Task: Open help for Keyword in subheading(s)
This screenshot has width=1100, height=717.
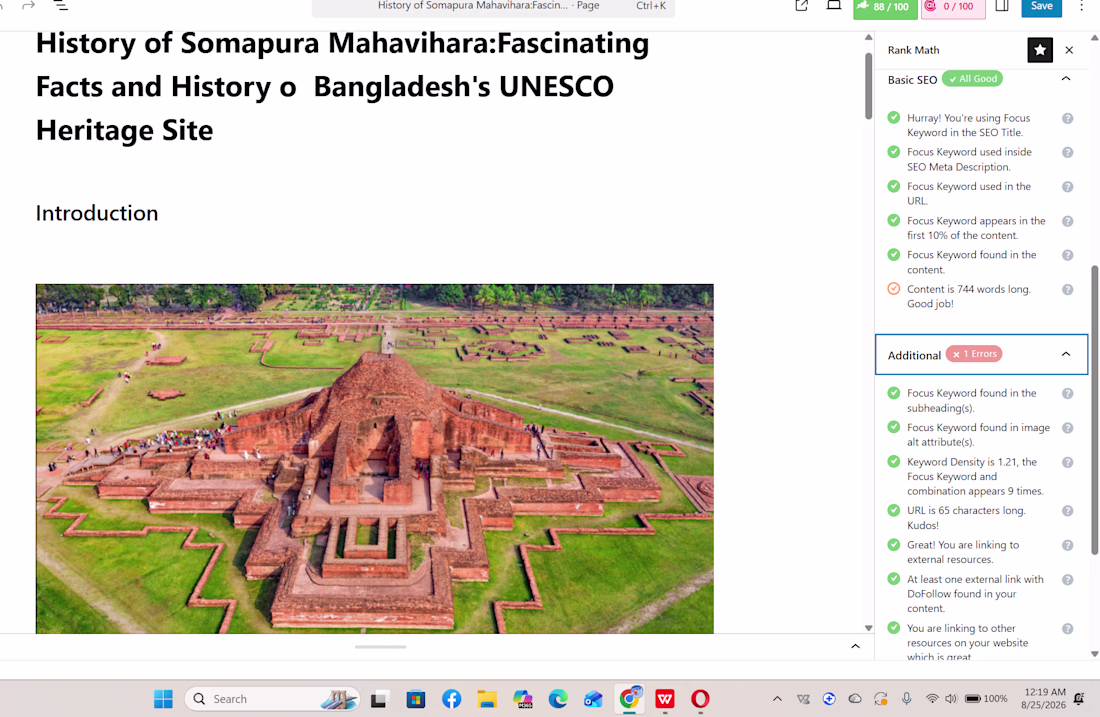Action: (x=1067, y=394)
